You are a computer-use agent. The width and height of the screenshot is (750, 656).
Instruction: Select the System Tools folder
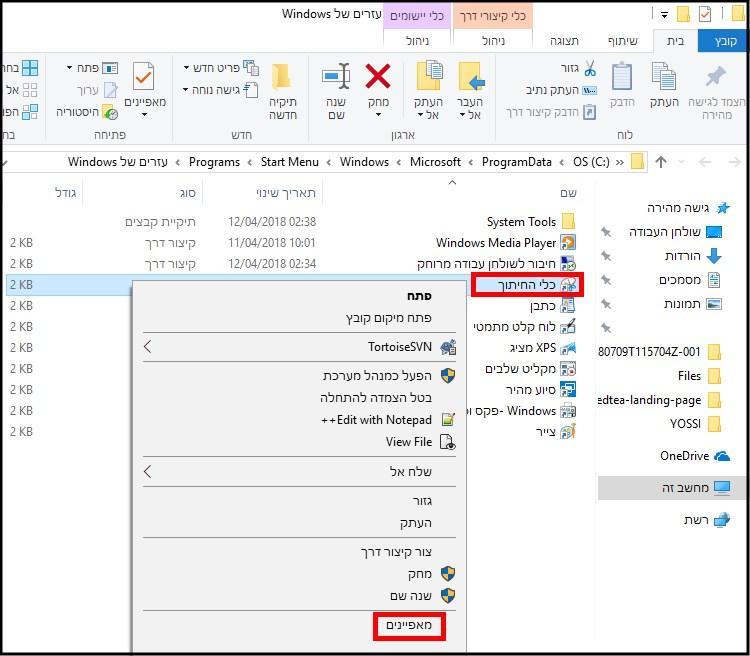coord(530,222)
